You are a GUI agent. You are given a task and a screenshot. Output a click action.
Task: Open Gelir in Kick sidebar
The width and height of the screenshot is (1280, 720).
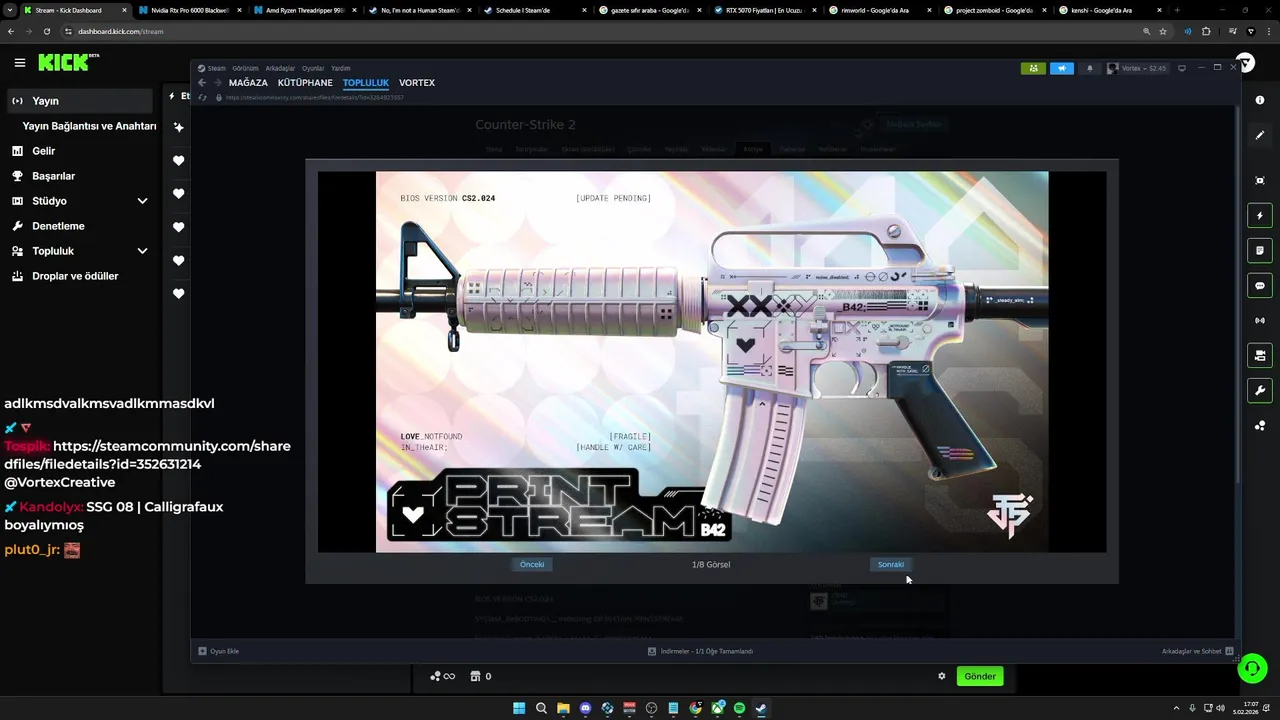point(81,151)
